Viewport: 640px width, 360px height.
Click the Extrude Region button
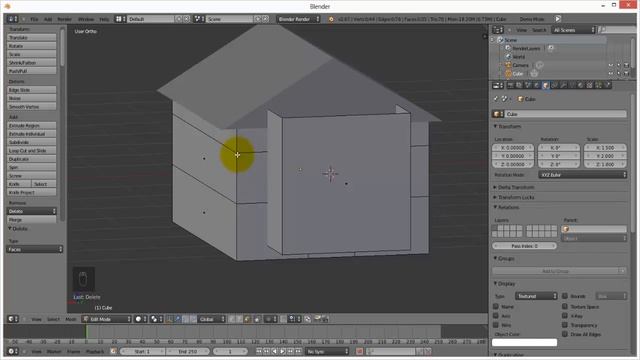(x=31, y=126)
